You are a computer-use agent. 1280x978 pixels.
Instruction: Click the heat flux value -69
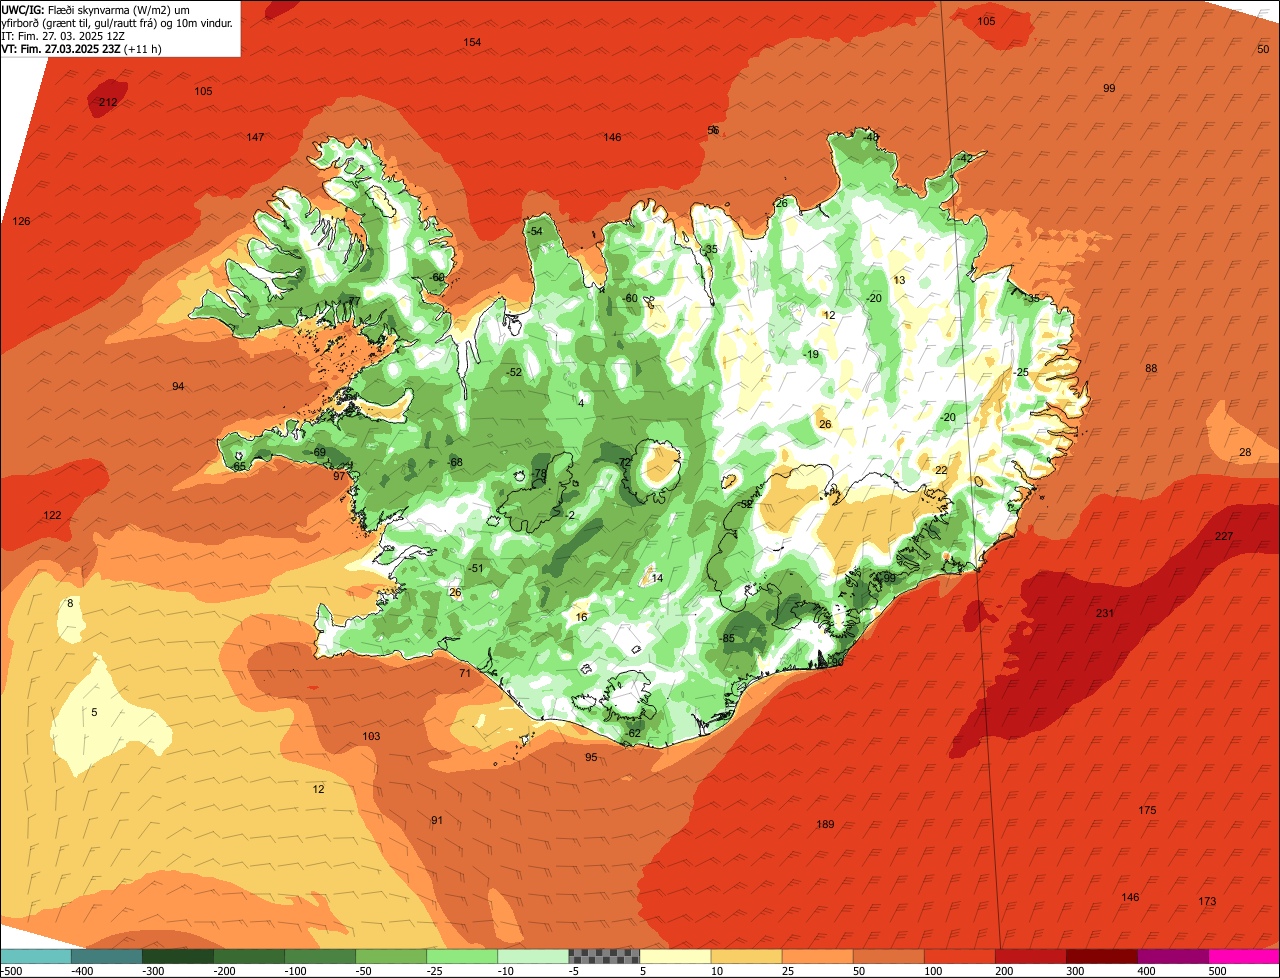318,452
